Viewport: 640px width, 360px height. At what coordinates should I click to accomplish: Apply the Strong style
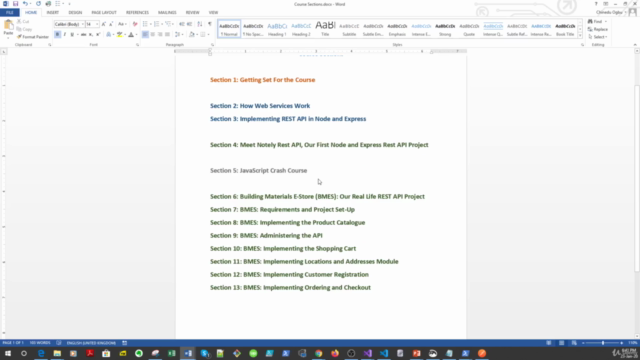point(445,29)
